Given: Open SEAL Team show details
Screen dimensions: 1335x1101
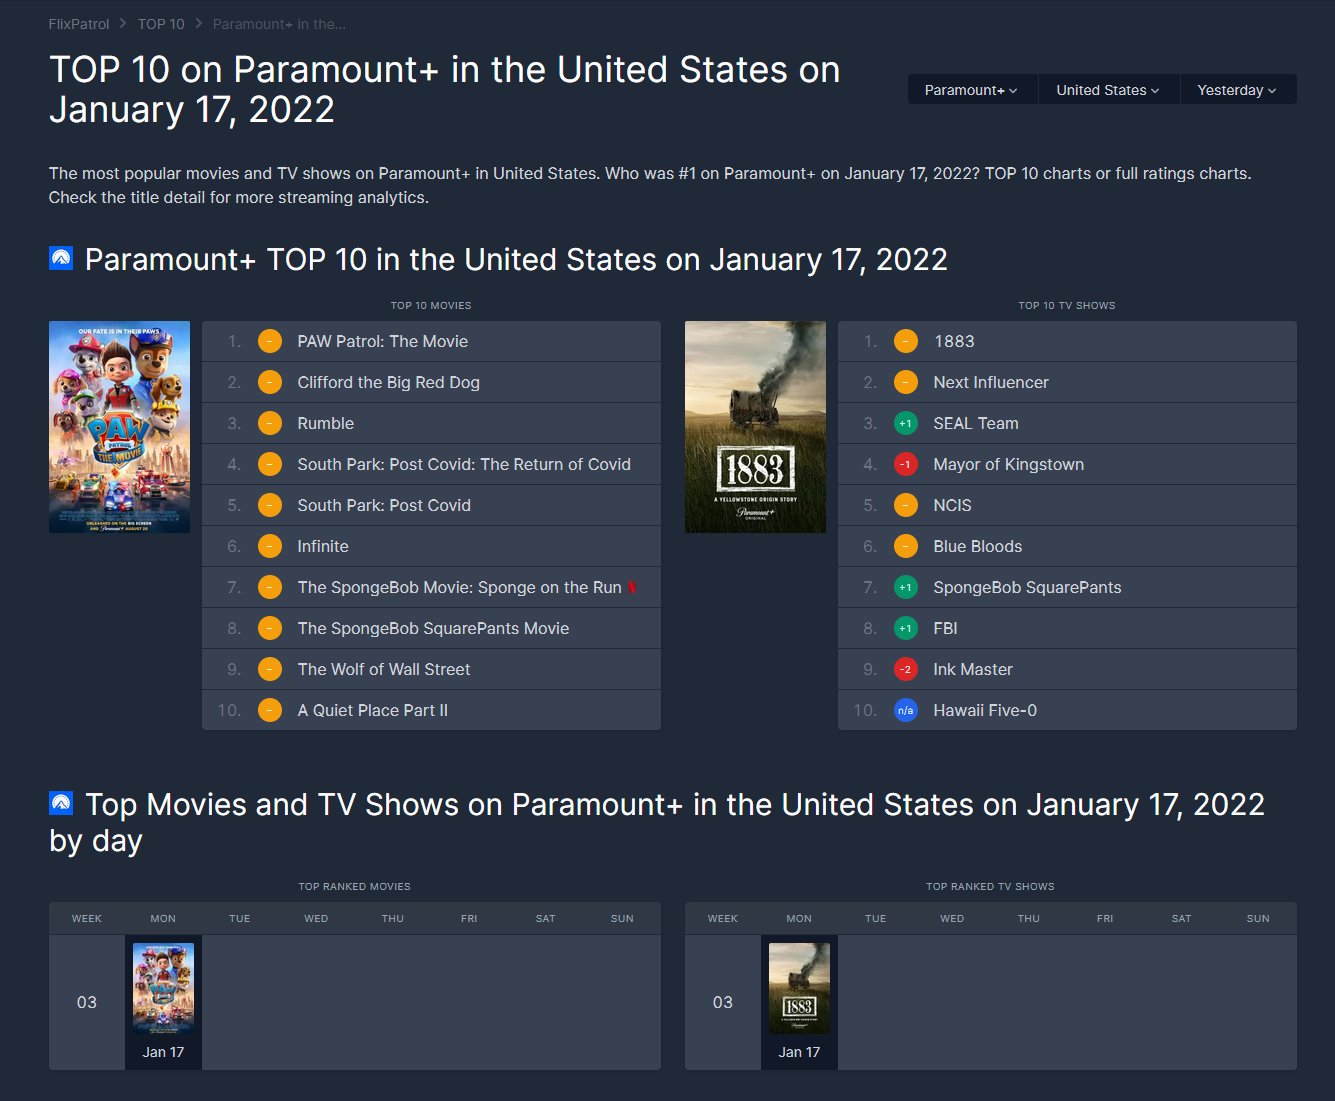Looking at the screenshot, I should (976, 423).
